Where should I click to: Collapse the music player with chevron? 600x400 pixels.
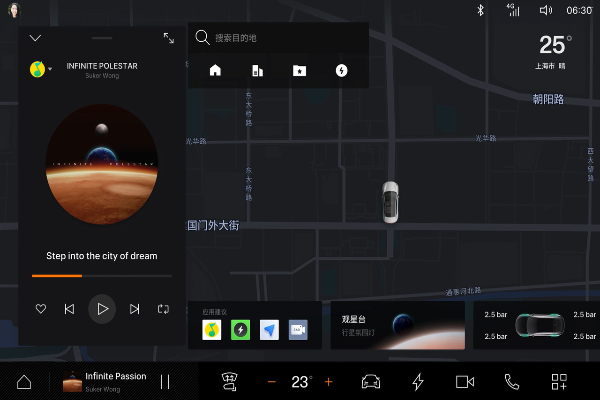coord(35,38)
